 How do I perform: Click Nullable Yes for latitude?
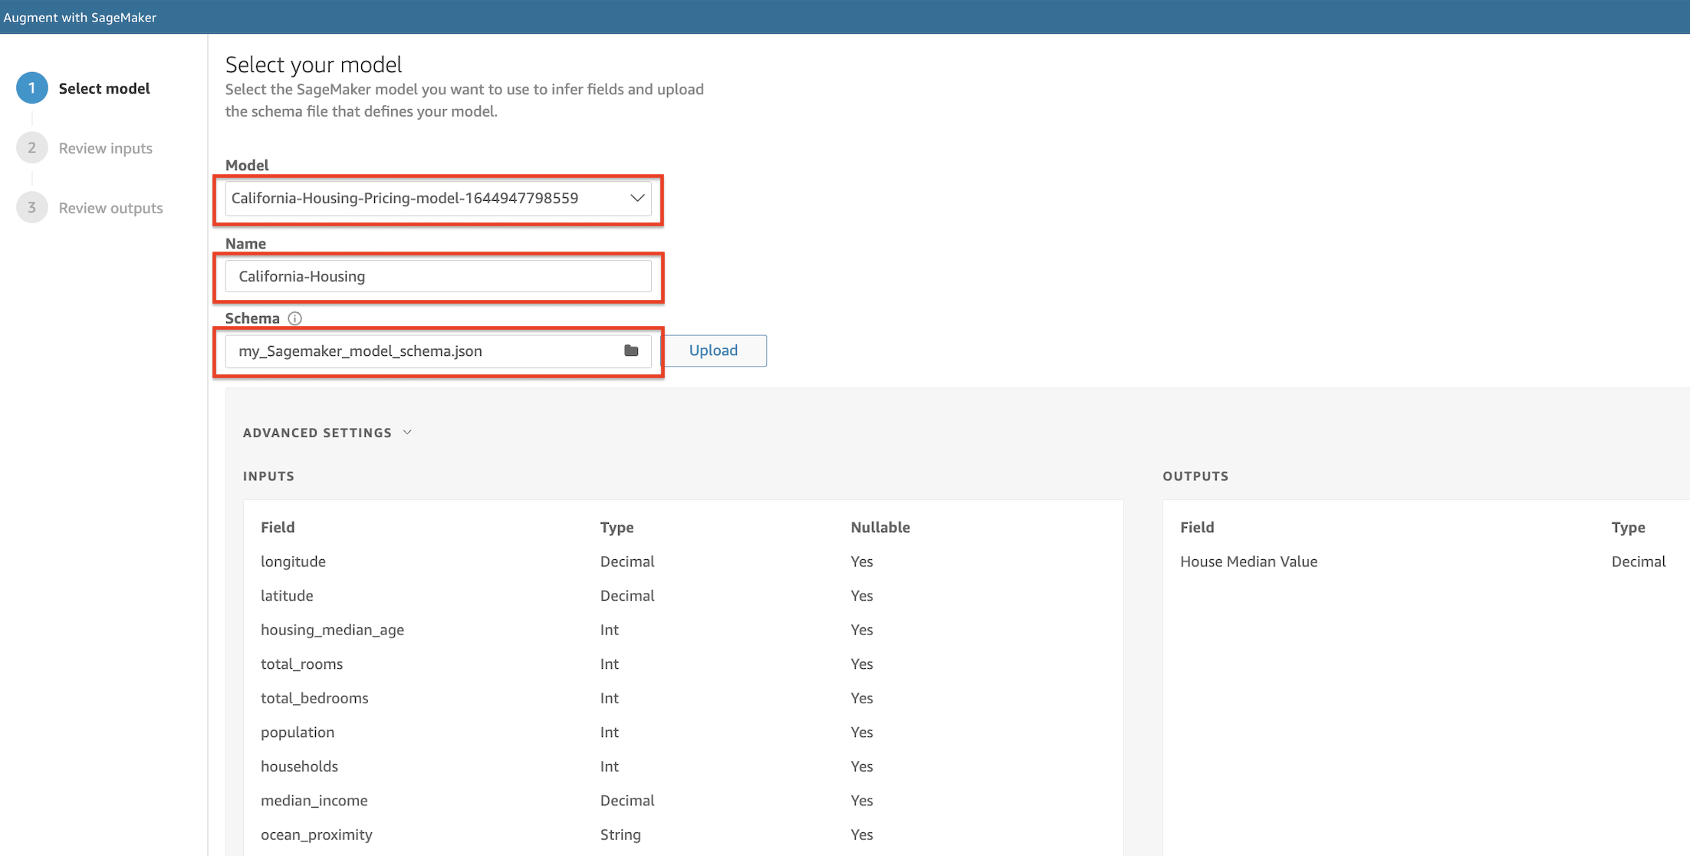point(862,596)
